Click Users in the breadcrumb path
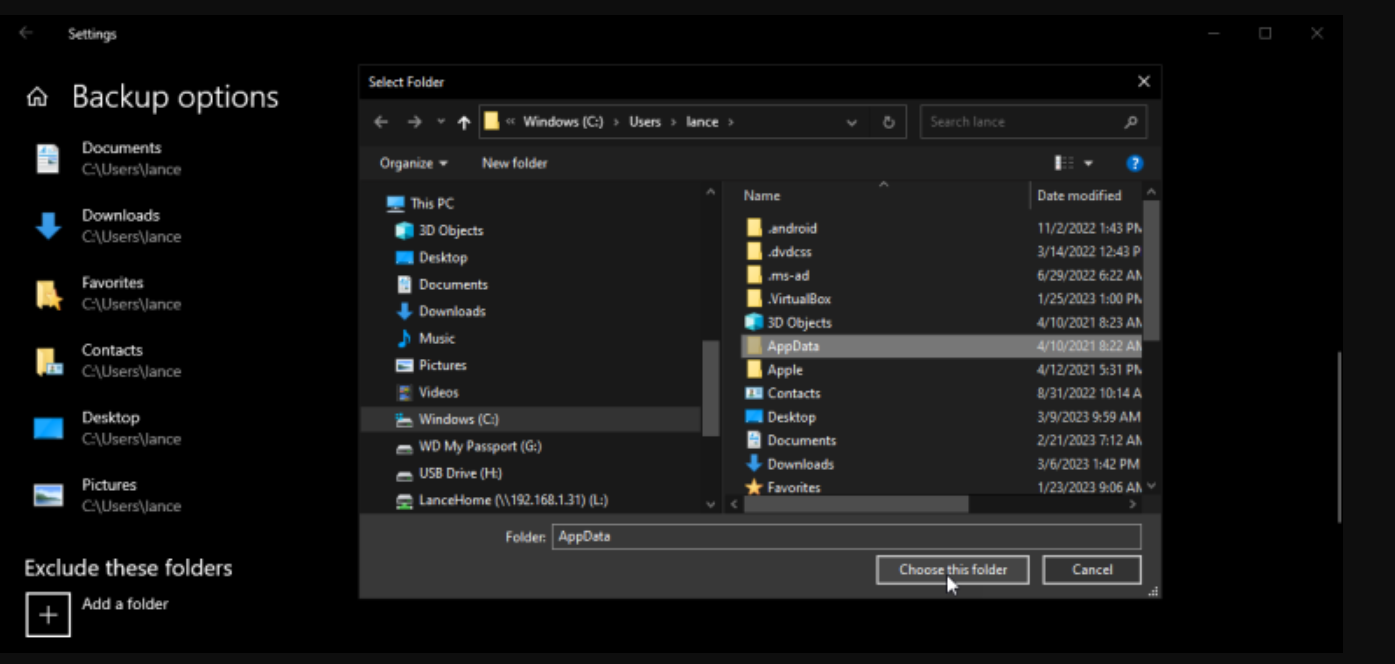 (x=645, y=121)
